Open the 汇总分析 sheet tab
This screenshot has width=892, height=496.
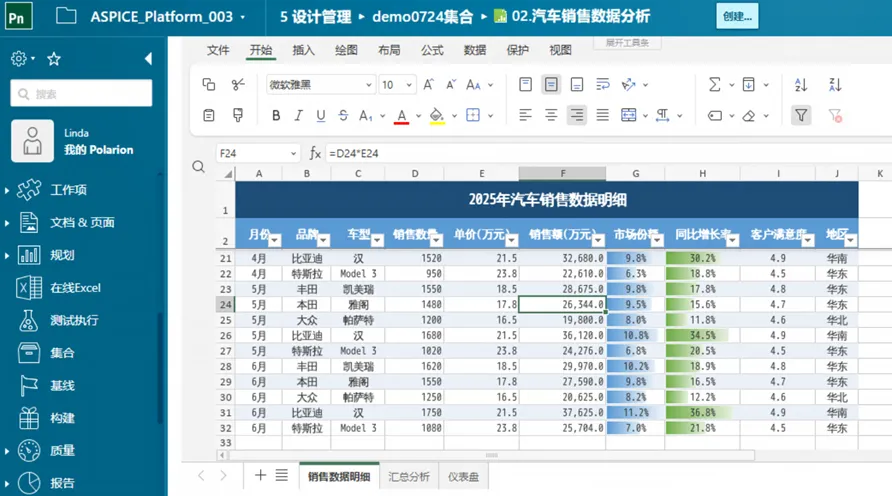[x=409, y=477]
